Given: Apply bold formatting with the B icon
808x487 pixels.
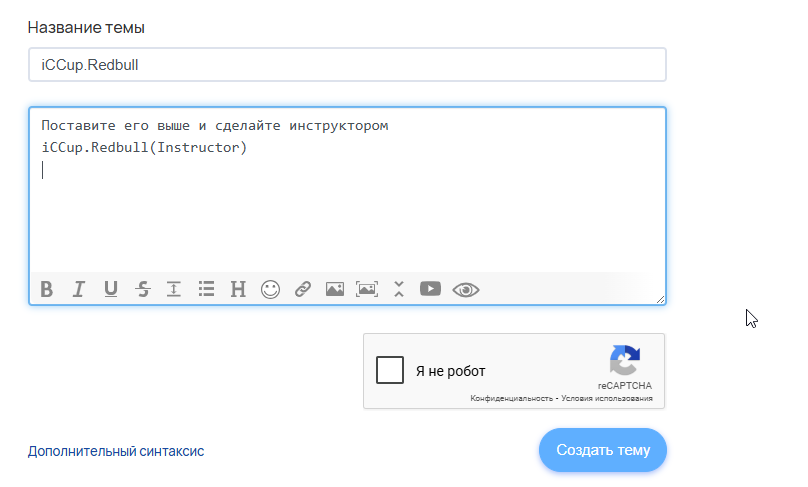Looking at the screenshot, I should pyautogui.click(x=47, y=289).
